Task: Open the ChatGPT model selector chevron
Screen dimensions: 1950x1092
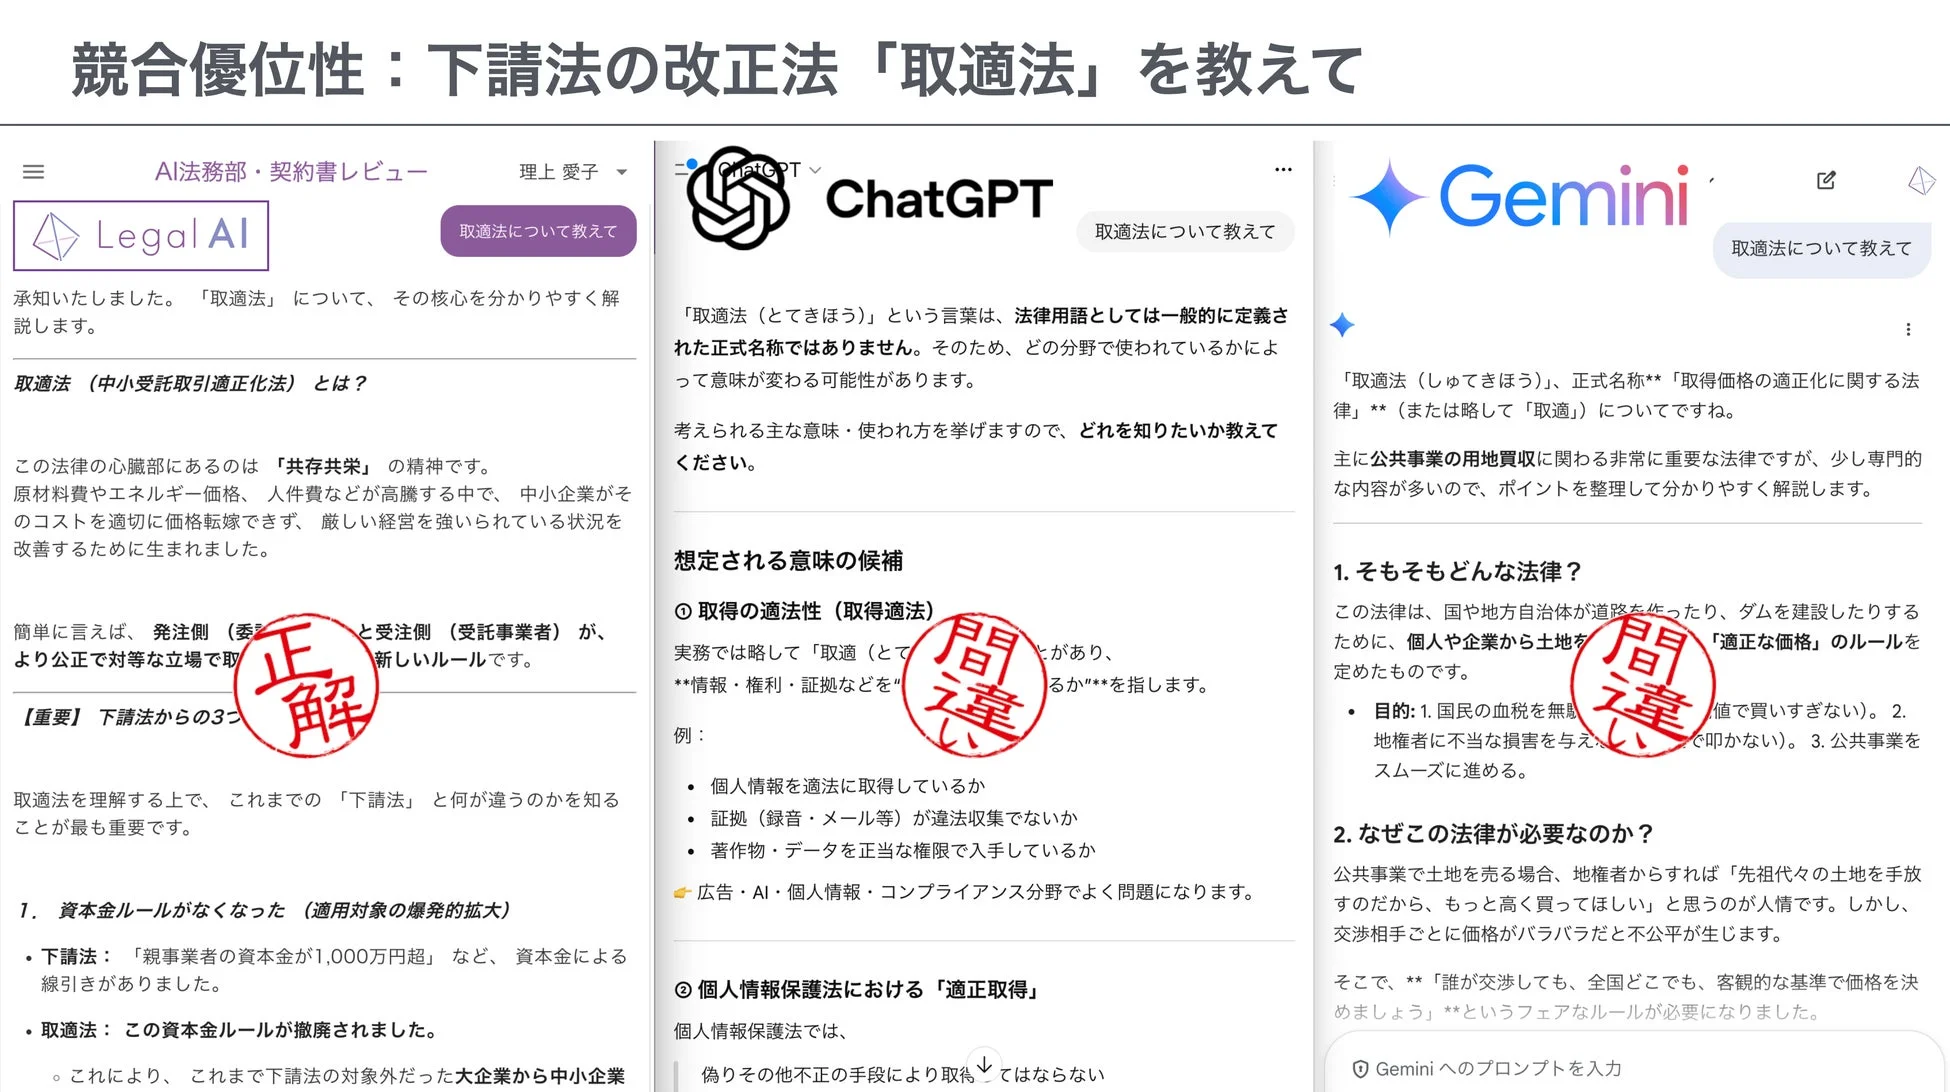Action: 816,169
